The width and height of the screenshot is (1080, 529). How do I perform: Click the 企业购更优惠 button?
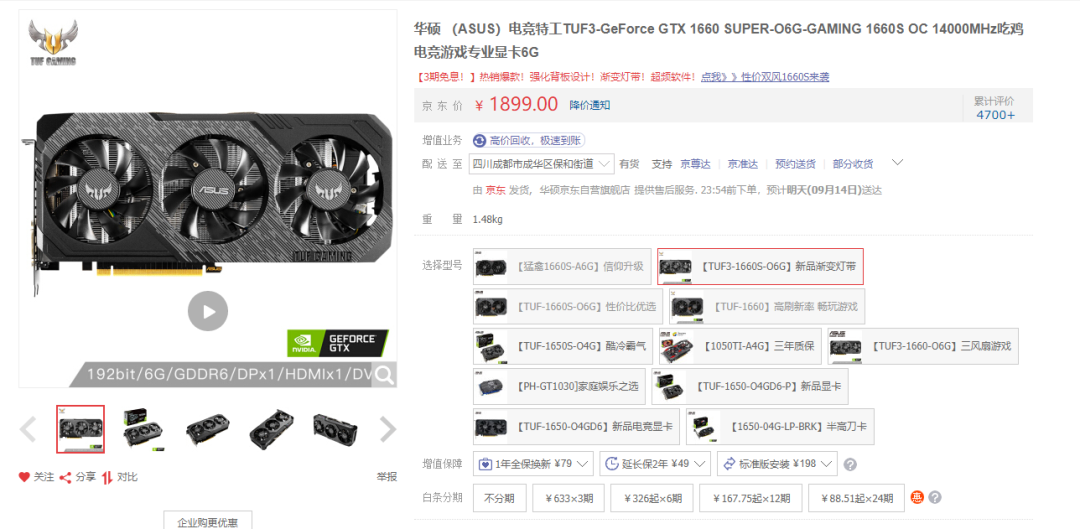207,521
